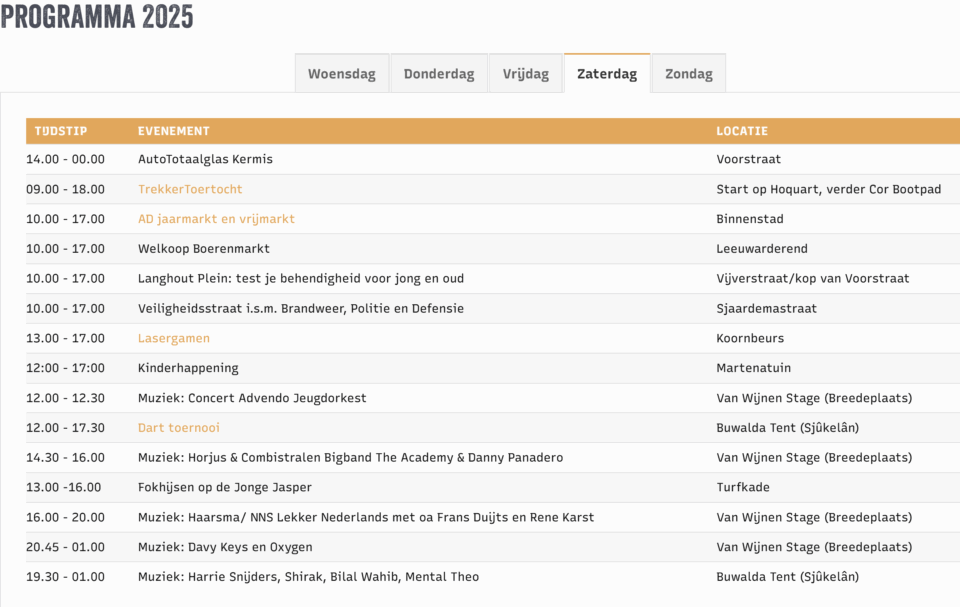960x607 pixels.
Task: Select the Kinderhappening event row
Action: (x=188, y=368)
